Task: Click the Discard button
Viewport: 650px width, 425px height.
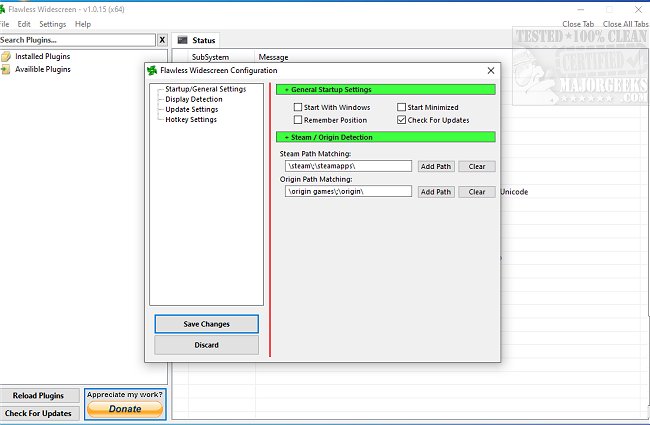Action: point(206,345)
